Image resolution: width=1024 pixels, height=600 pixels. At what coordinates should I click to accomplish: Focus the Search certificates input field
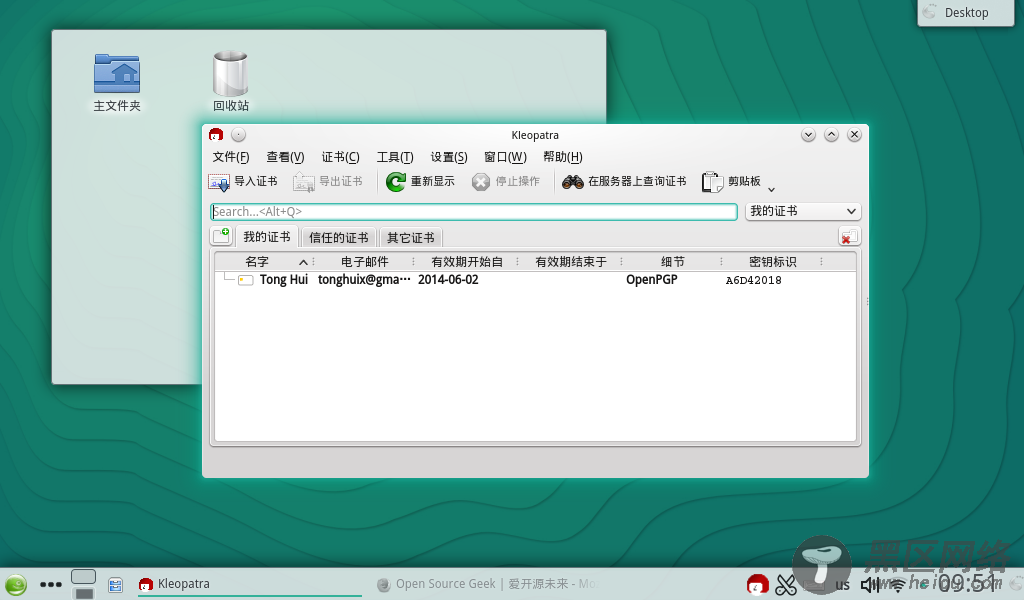click(473, 212)
